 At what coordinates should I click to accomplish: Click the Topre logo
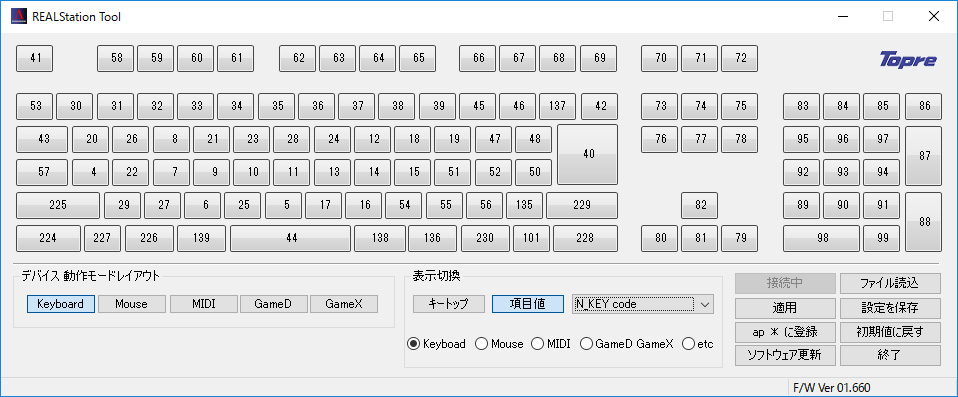point(908,60)
